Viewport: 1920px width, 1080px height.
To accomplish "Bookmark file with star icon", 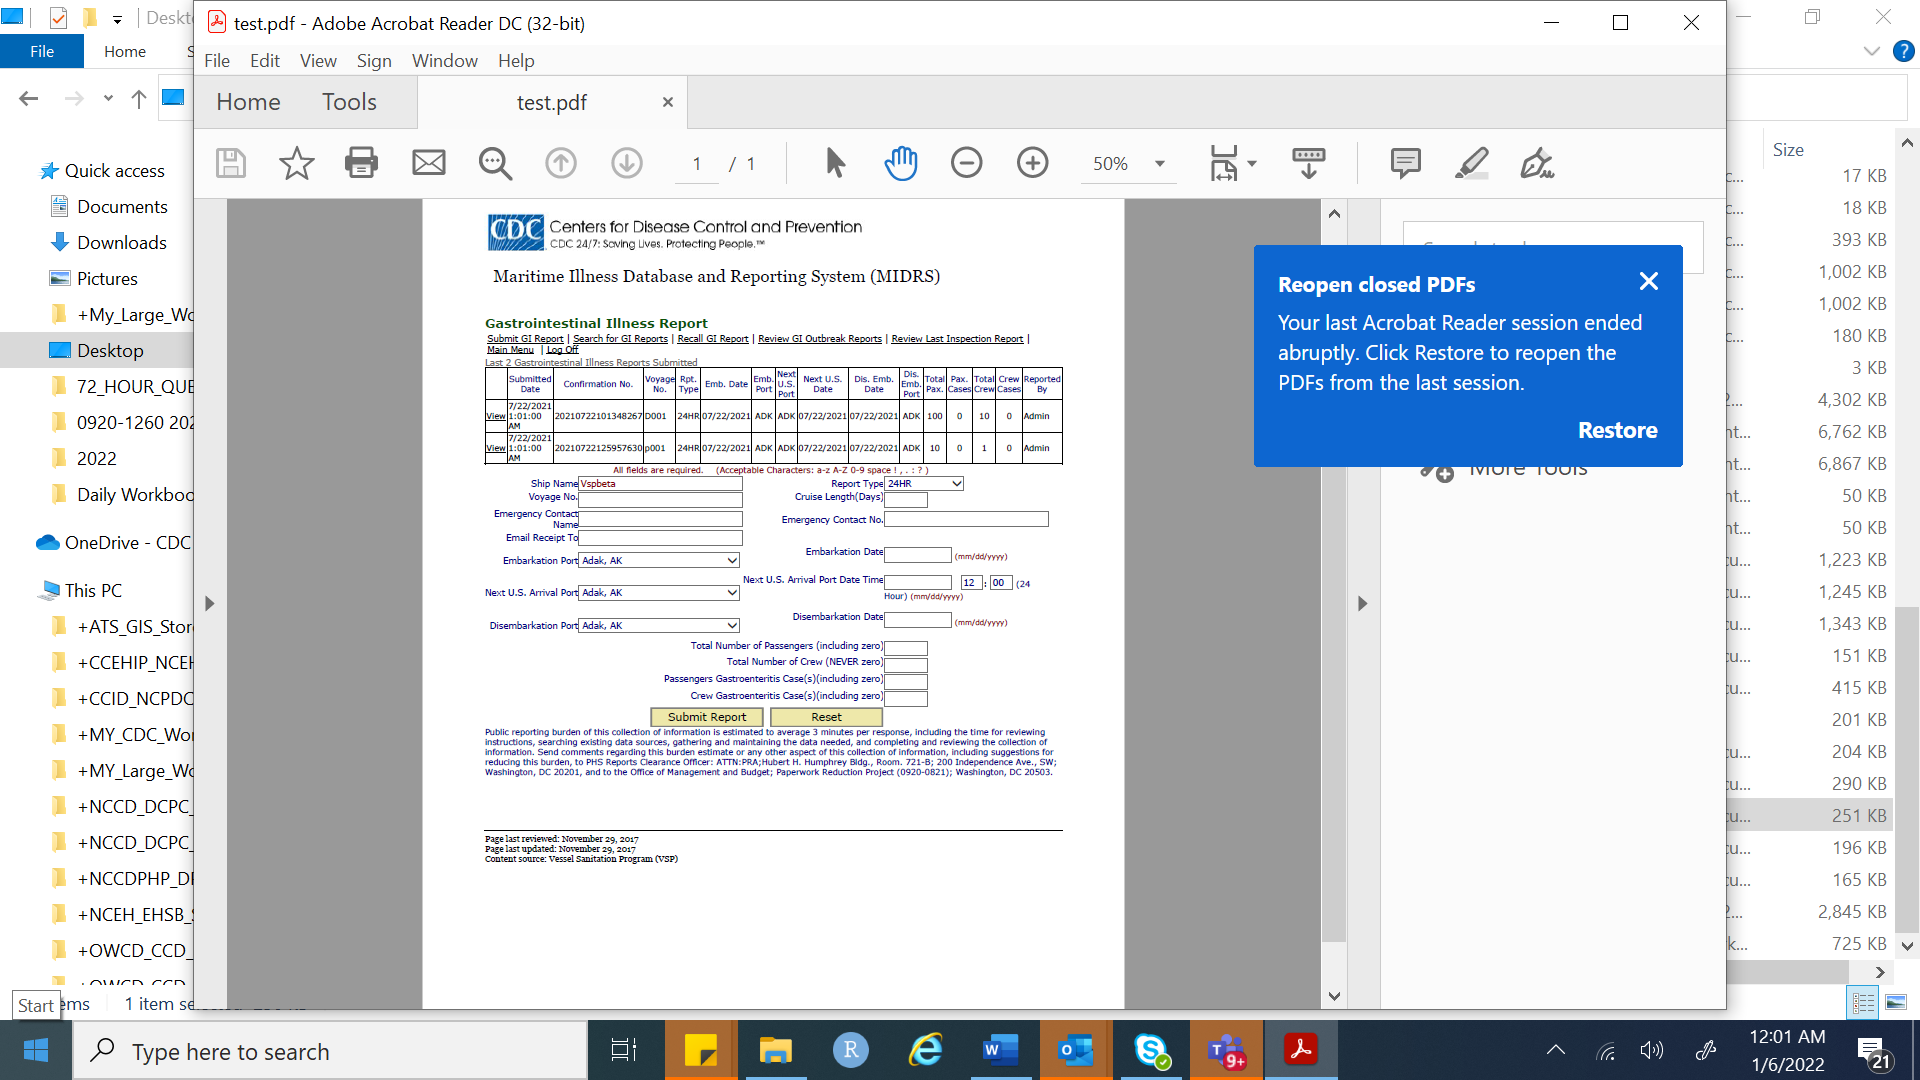I will pos(296,163).
